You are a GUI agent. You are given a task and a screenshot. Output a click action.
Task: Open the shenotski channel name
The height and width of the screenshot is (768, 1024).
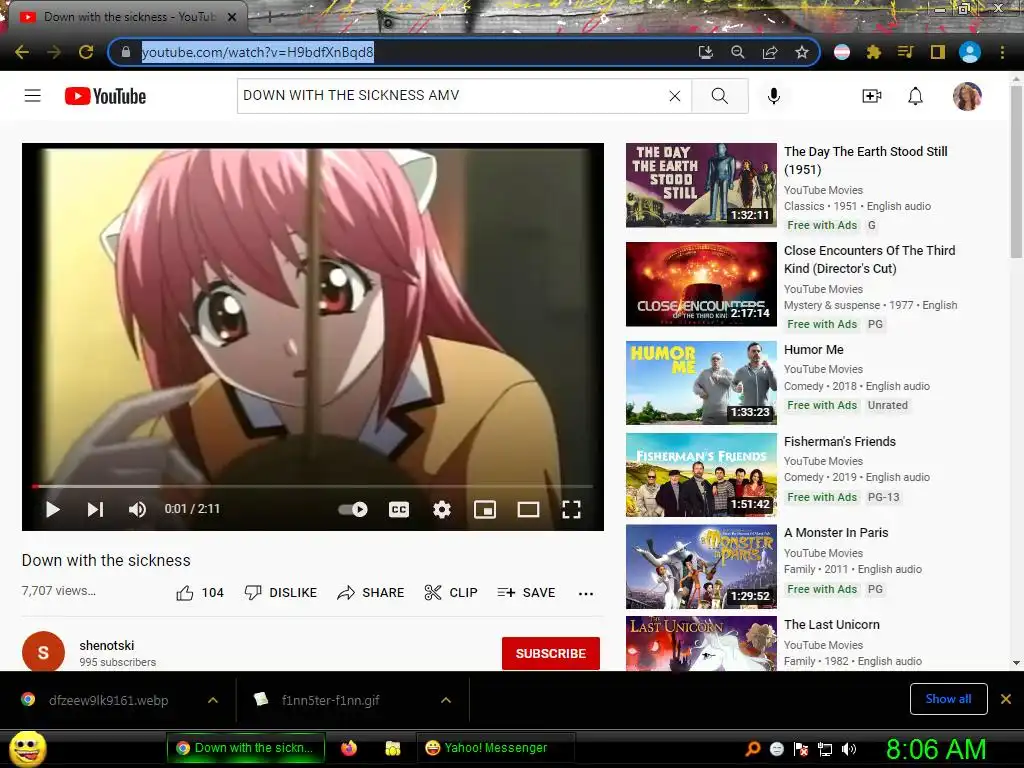point(107,645)
